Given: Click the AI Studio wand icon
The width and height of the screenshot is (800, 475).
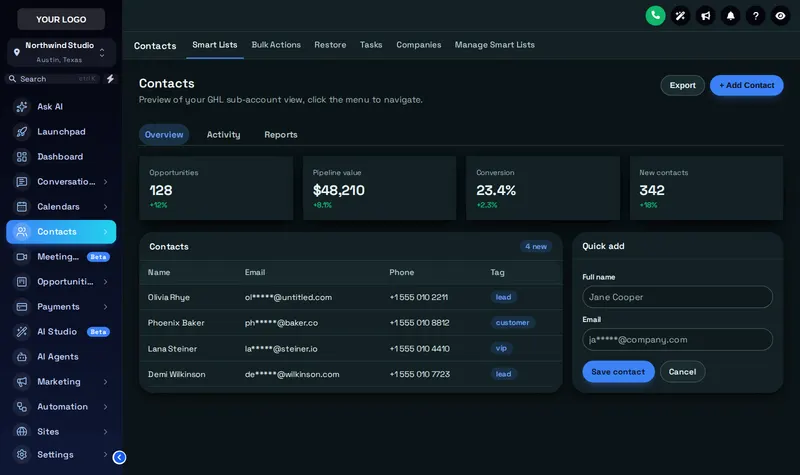Looking at the screenshot, I should coord(21,332).
